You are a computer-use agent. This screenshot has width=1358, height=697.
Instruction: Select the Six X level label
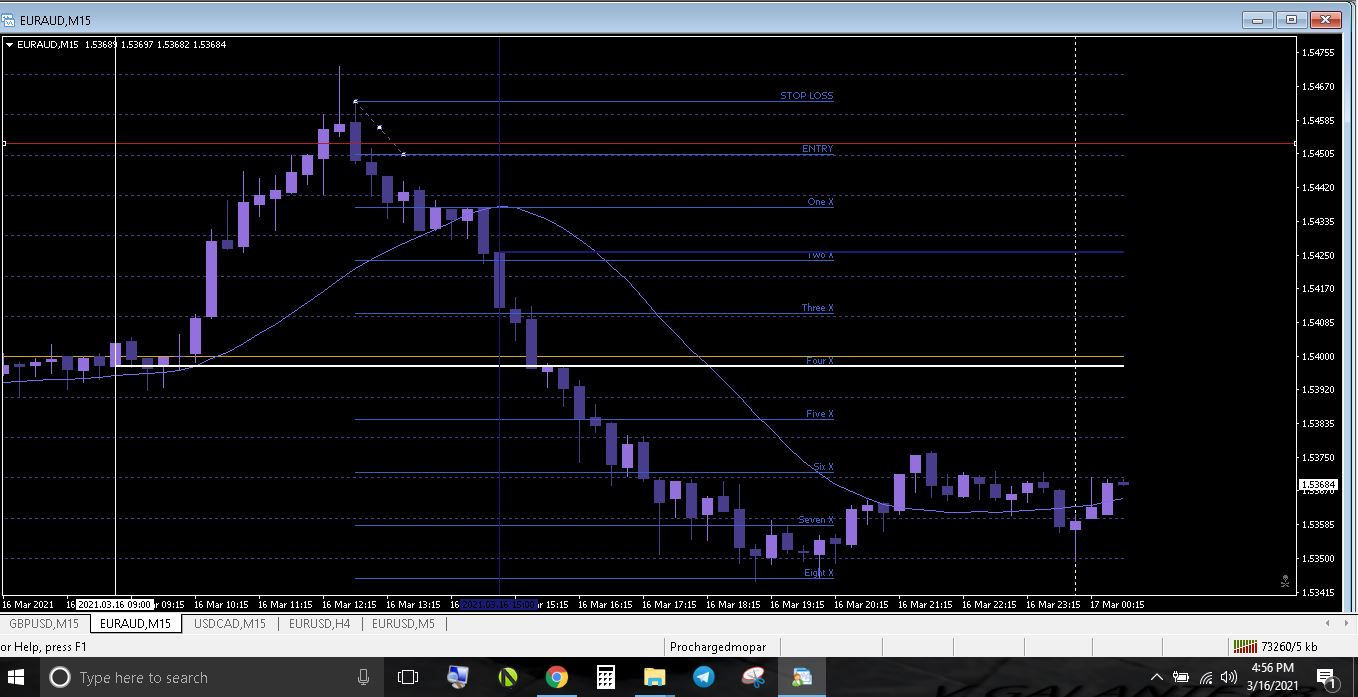[x=823, y=467]
